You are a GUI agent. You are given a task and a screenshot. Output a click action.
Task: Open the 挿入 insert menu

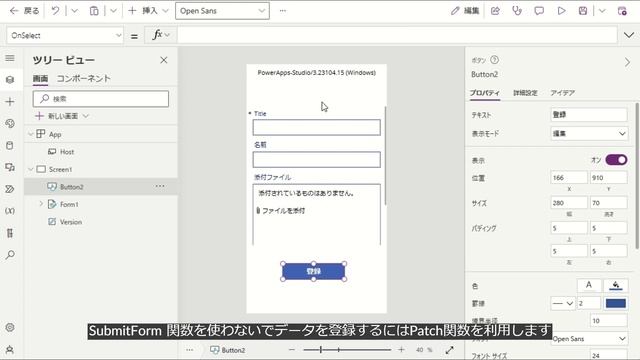pos(148,11)
